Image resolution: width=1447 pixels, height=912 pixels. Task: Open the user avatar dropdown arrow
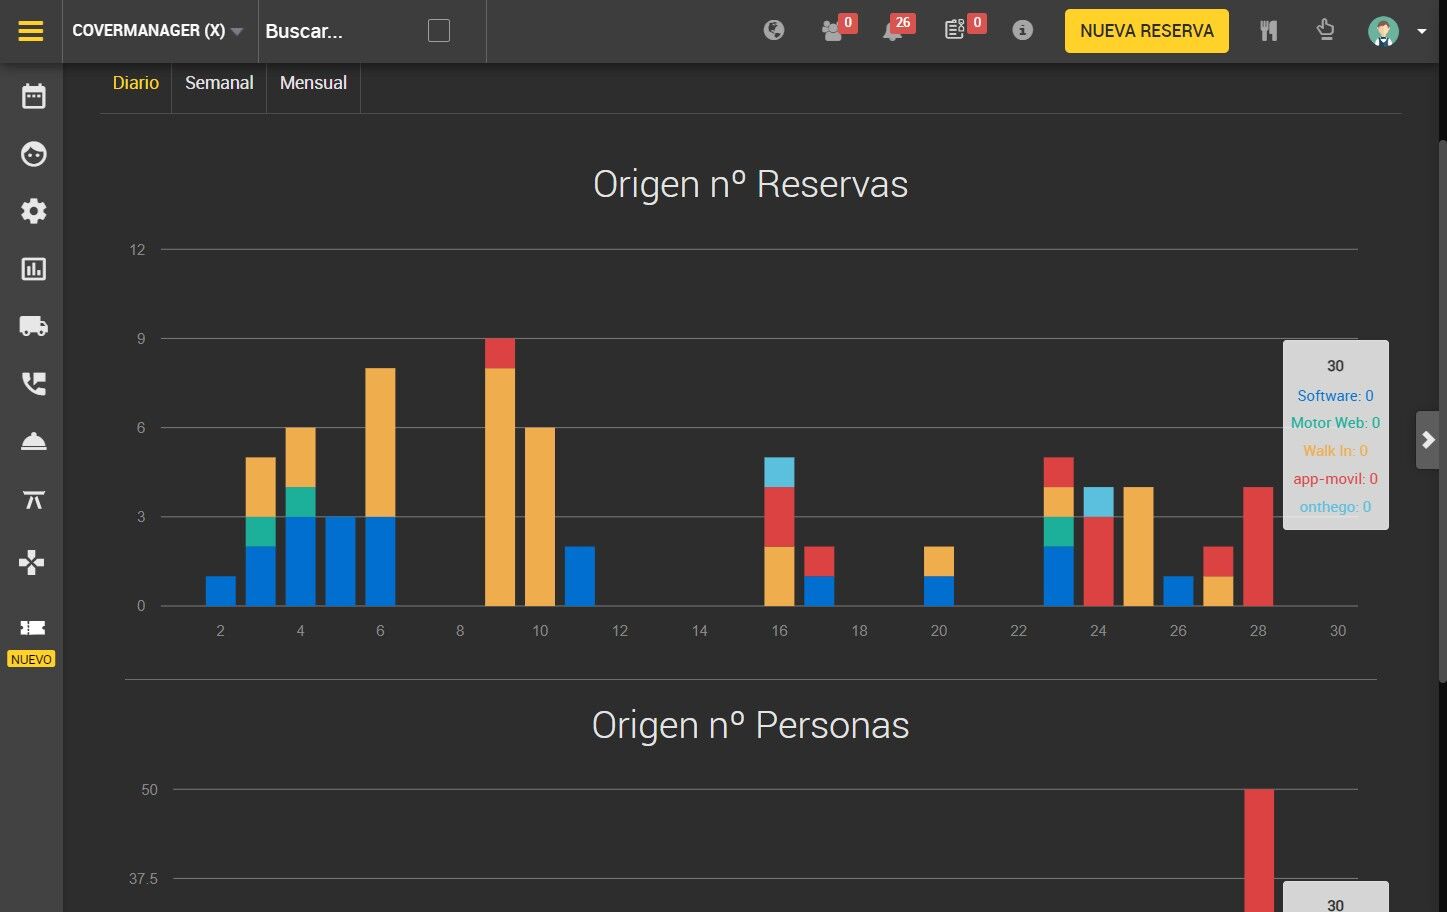point(1421,31)
